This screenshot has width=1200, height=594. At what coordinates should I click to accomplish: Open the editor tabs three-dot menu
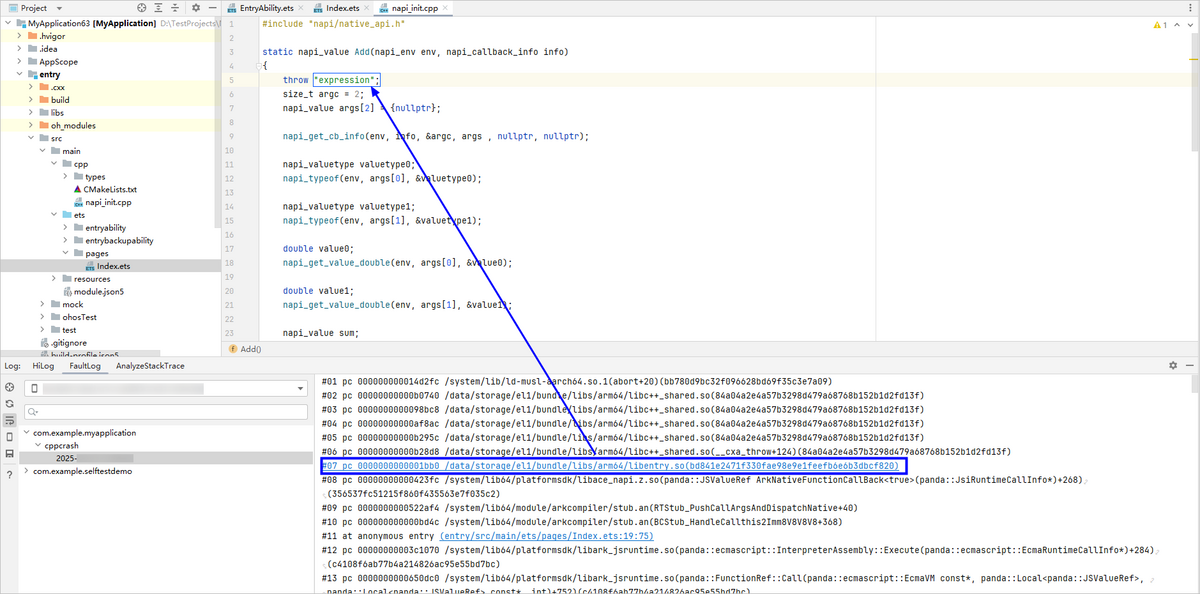click(1190, 8)
